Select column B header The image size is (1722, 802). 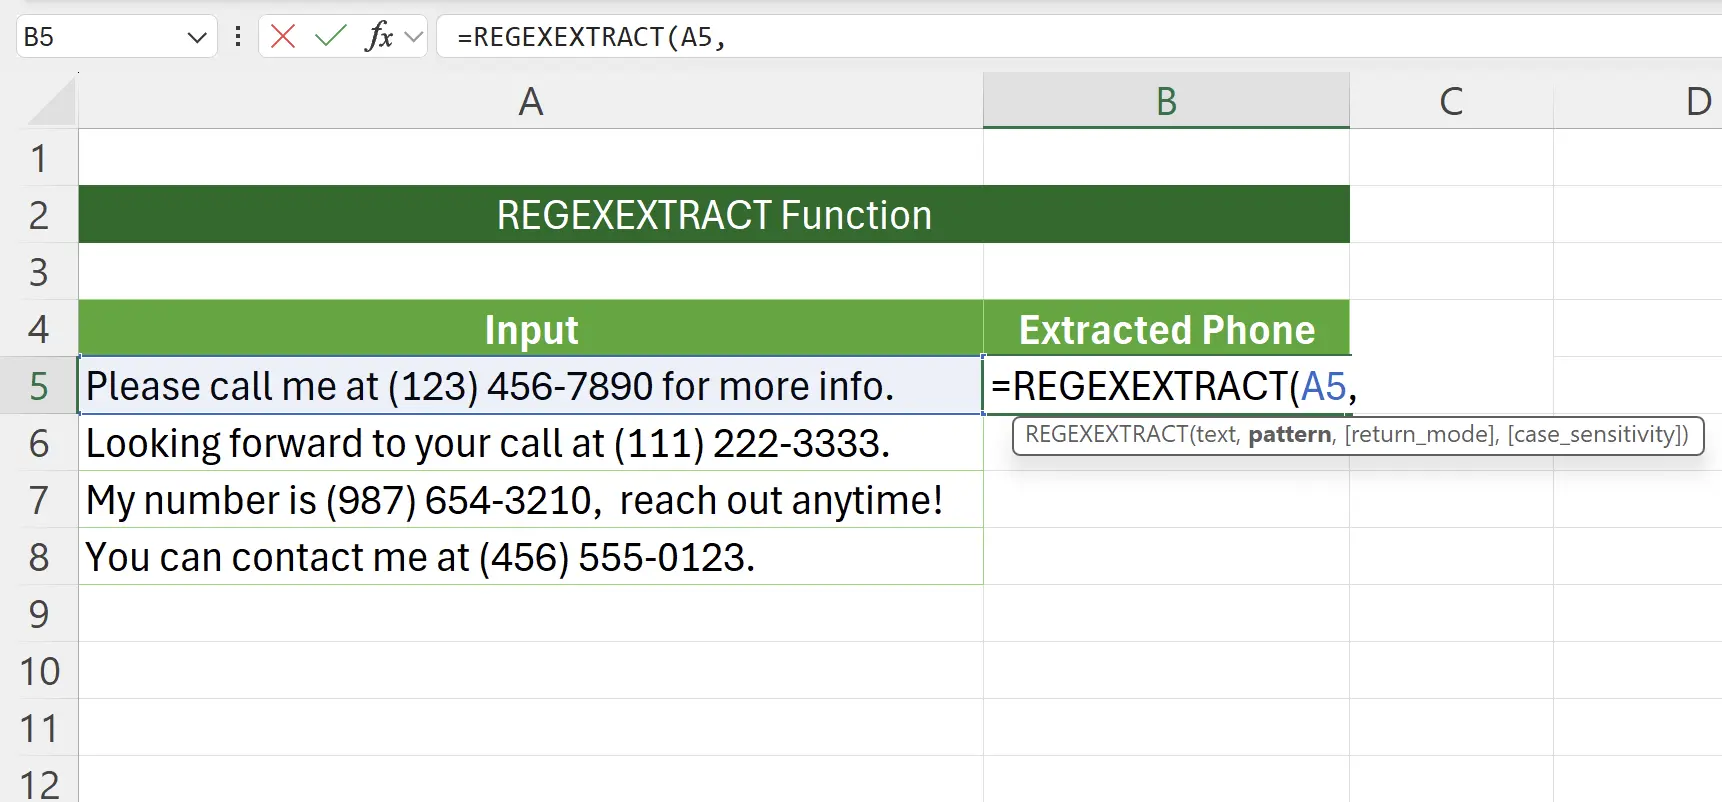click(x=1166, y=101)
